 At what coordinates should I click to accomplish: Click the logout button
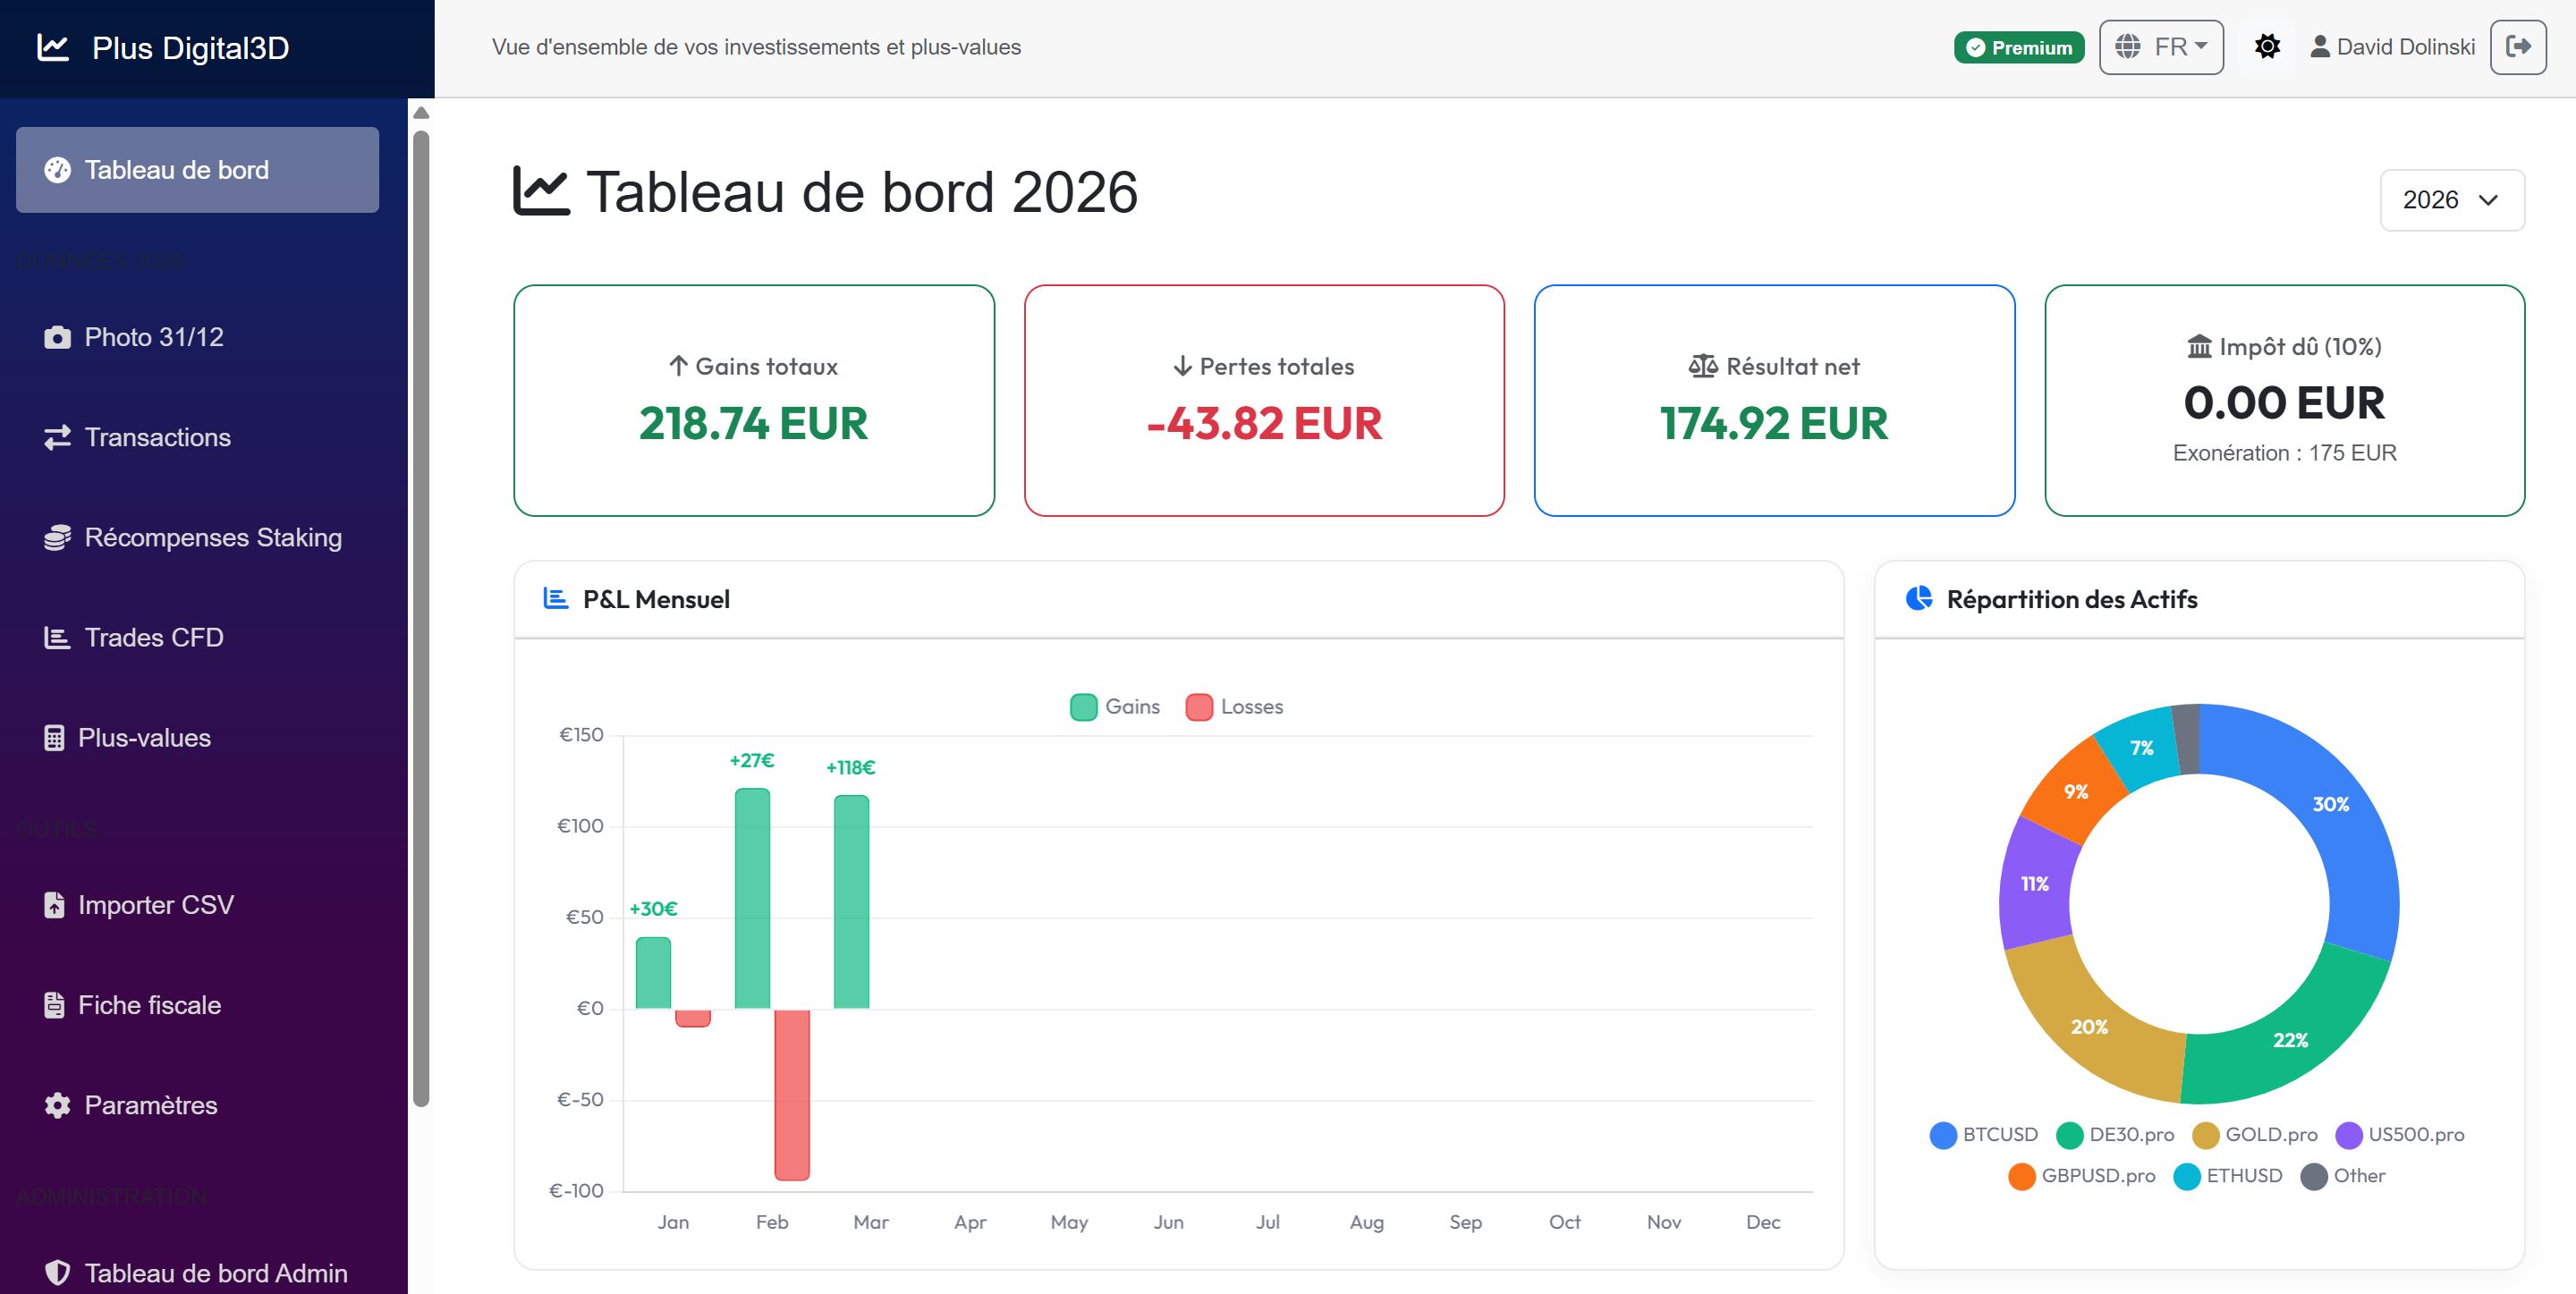tap(2520, 46)
